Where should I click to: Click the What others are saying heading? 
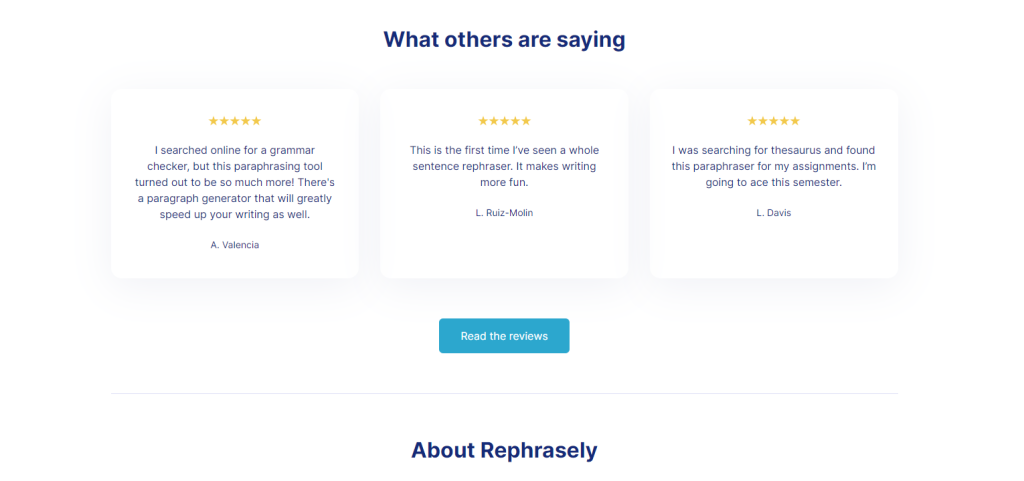504,40
